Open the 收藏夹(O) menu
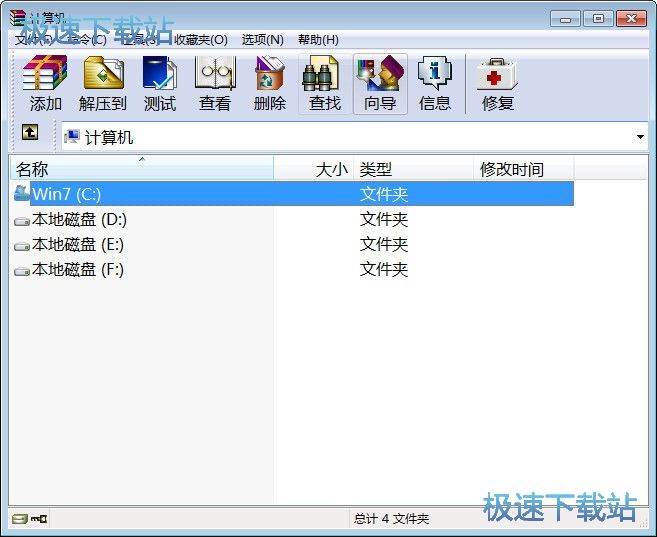657x537 pixels. 201,39
